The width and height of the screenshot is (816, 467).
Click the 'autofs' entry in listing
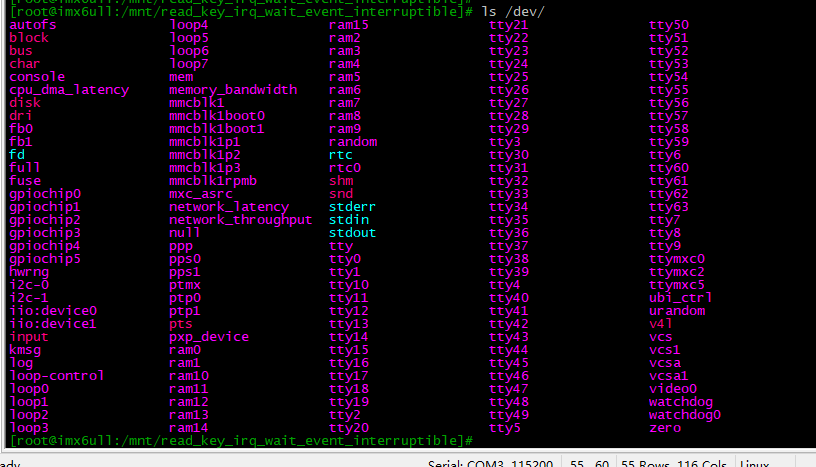33,25
